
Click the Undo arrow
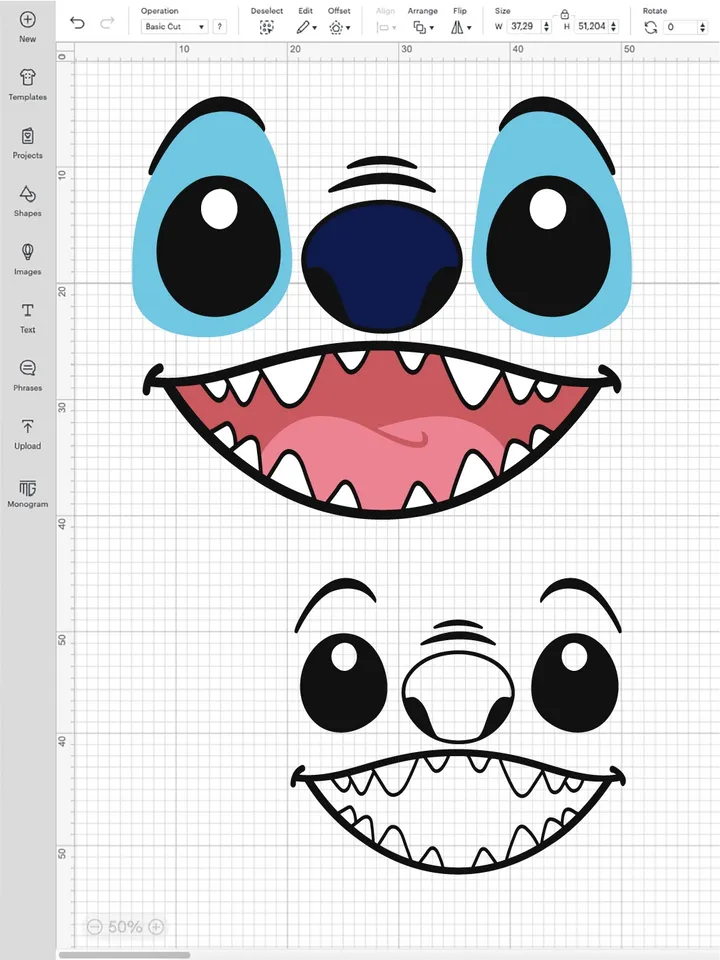coord(78,22)
